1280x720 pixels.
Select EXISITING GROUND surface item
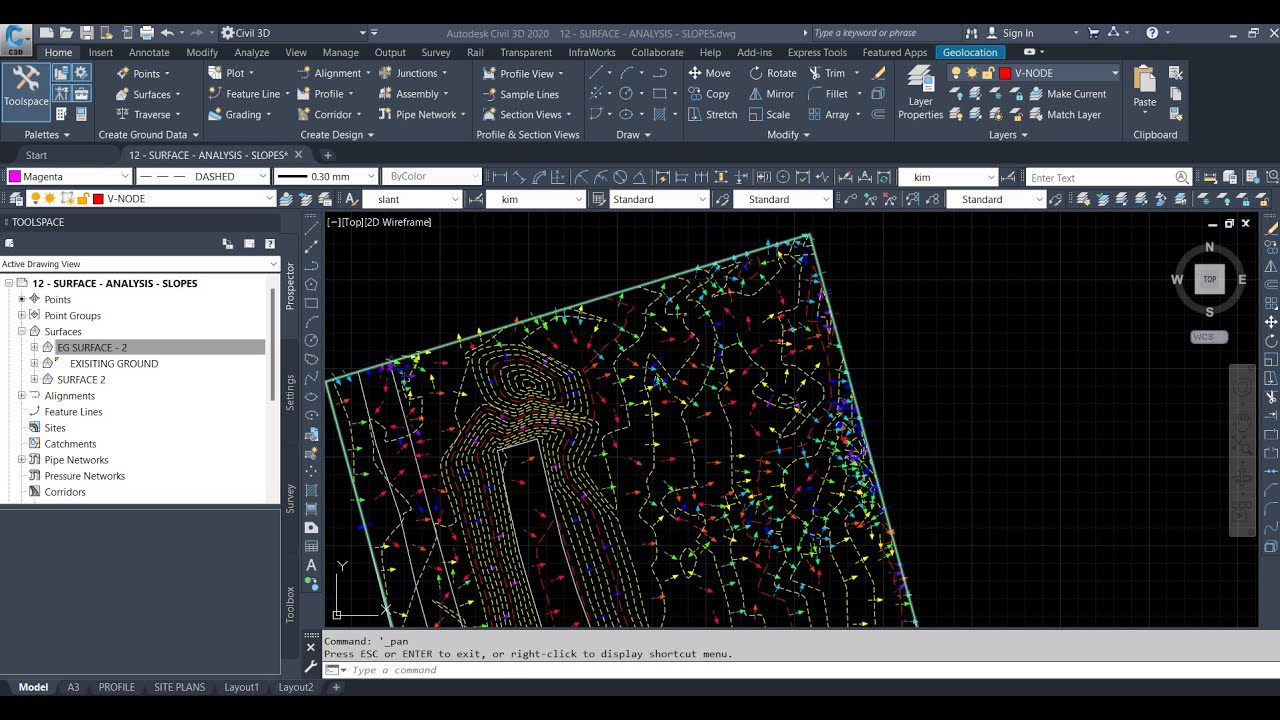[x=114, y=363]
